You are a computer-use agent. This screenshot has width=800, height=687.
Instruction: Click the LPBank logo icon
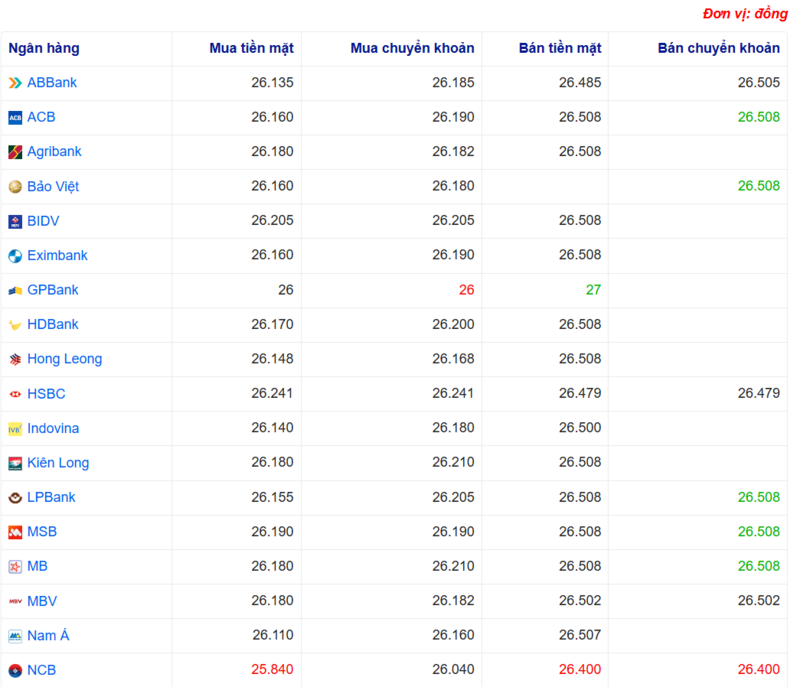click(15, 498)
